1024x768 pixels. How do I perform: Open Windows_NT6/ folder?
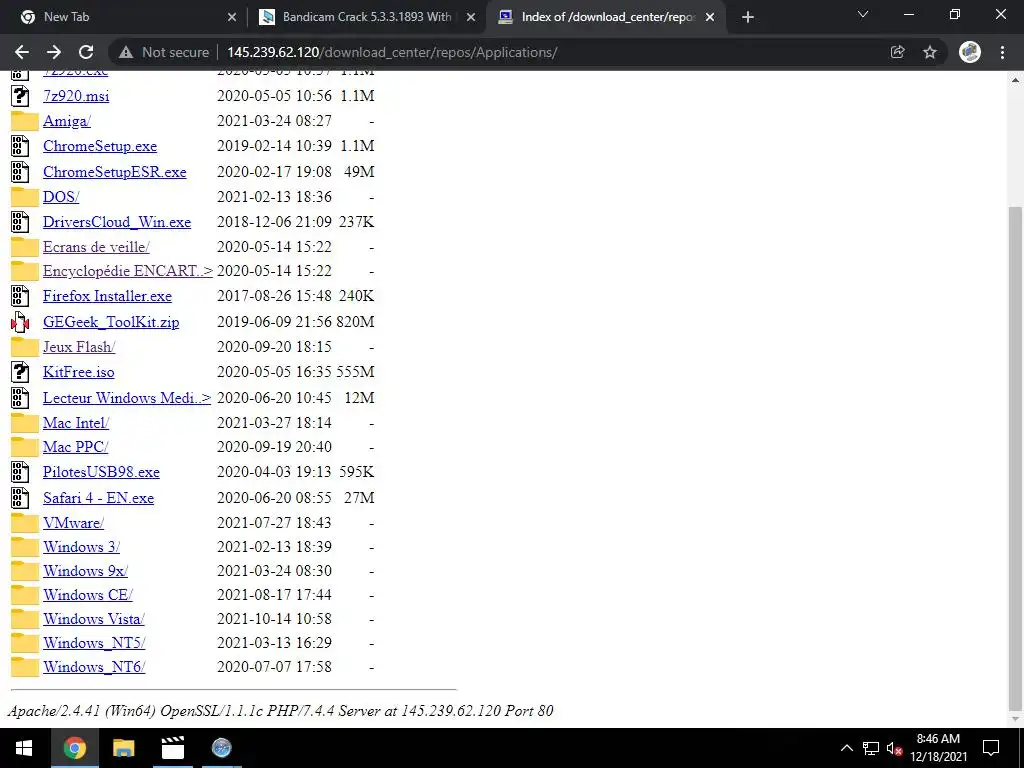pyautogui.click(x=94, y=667)
